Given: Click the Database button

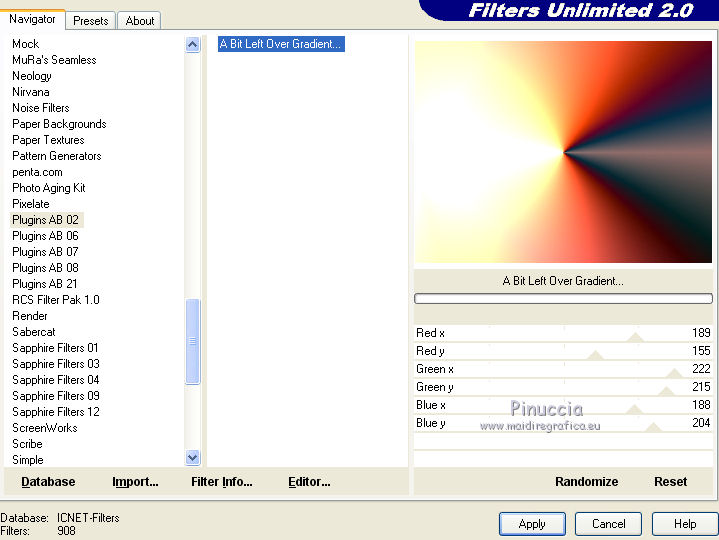Looking at the screenshot, I should coord(48,482).
